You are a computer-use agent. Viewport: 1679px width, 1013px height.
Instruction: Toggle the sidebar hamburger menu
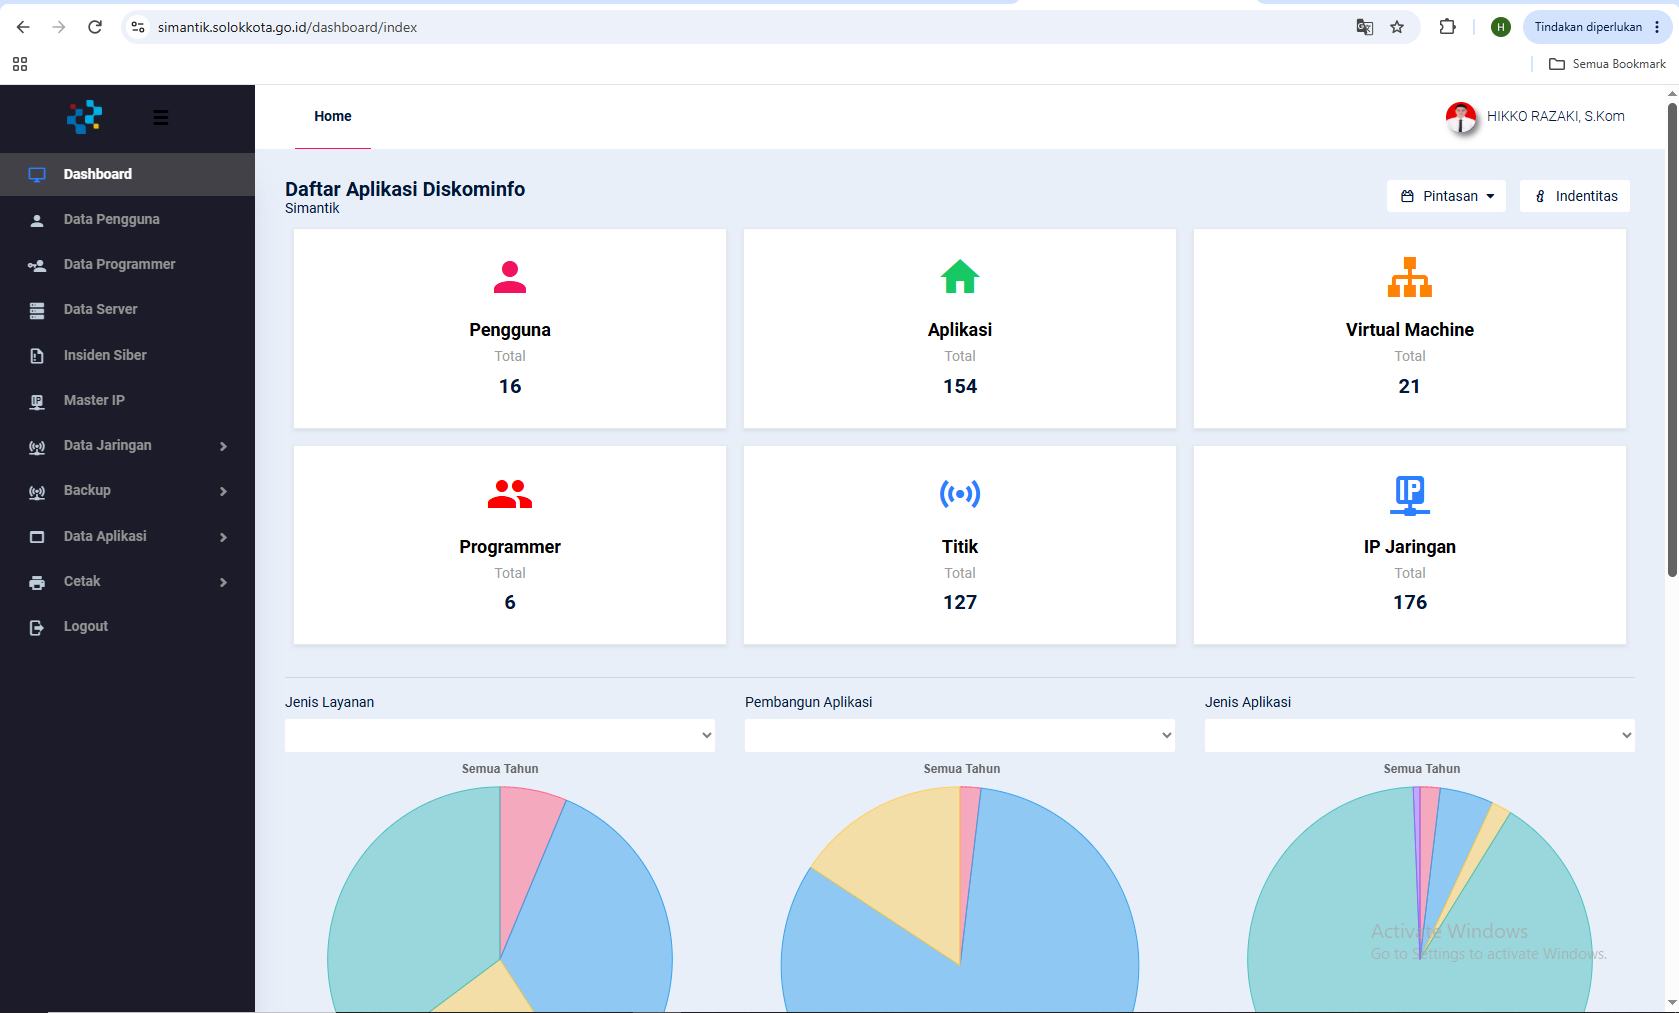(161, 117)
